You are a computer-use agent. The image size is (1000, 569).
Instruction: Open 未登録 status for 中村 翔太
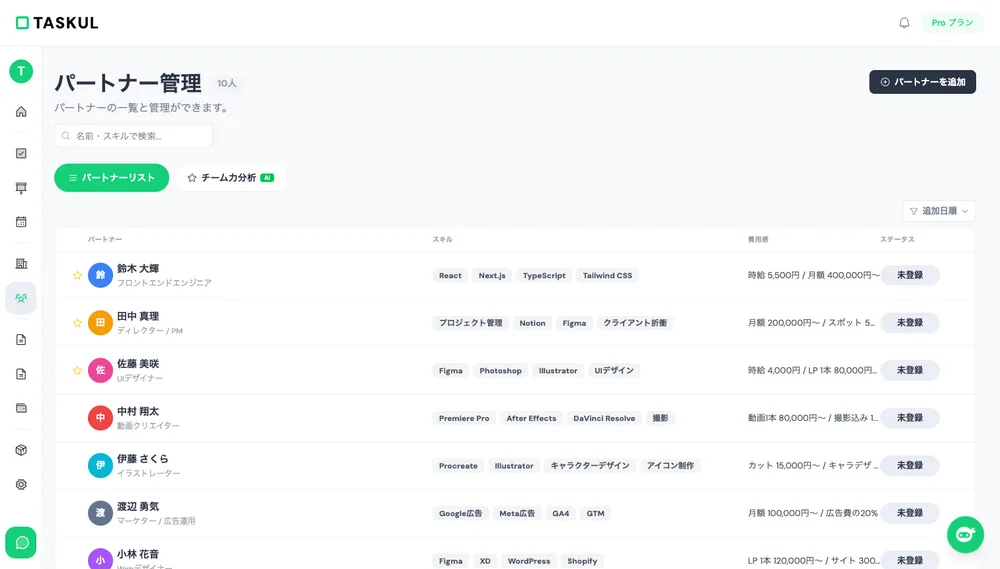(x=909, y=418)
